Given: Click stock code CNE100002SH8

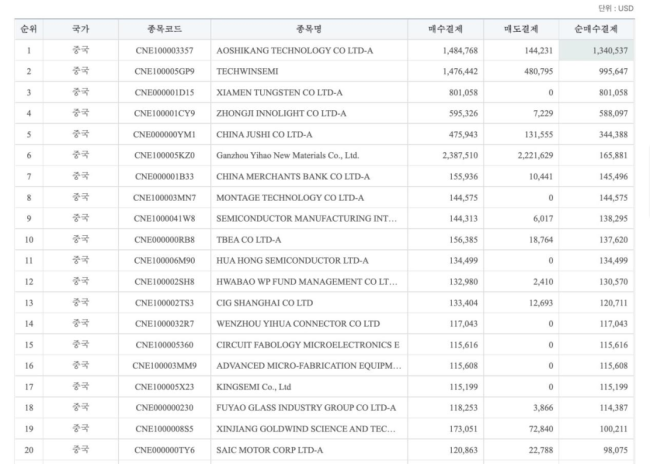Looking at the screenshot, I should tap(164, 282).
